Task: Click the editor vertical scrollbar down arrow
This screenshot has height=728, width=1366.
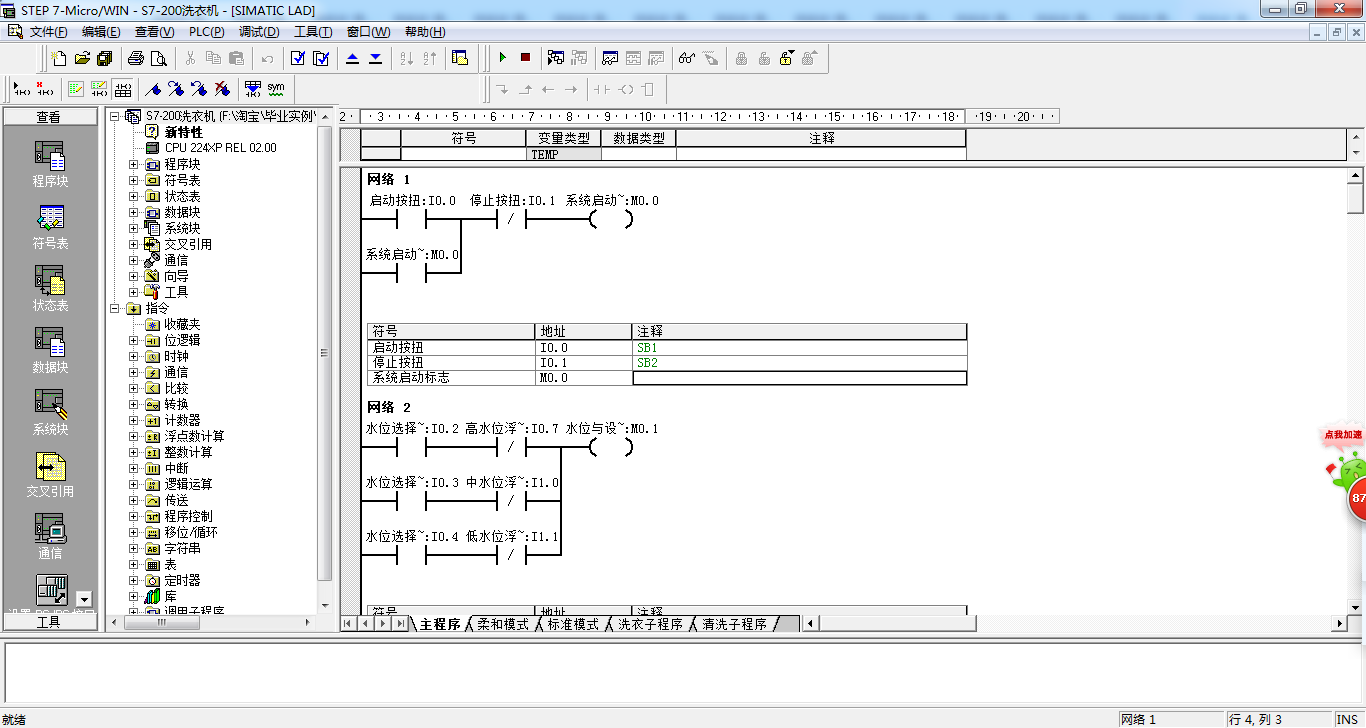Action: (x=1356, y=607)
